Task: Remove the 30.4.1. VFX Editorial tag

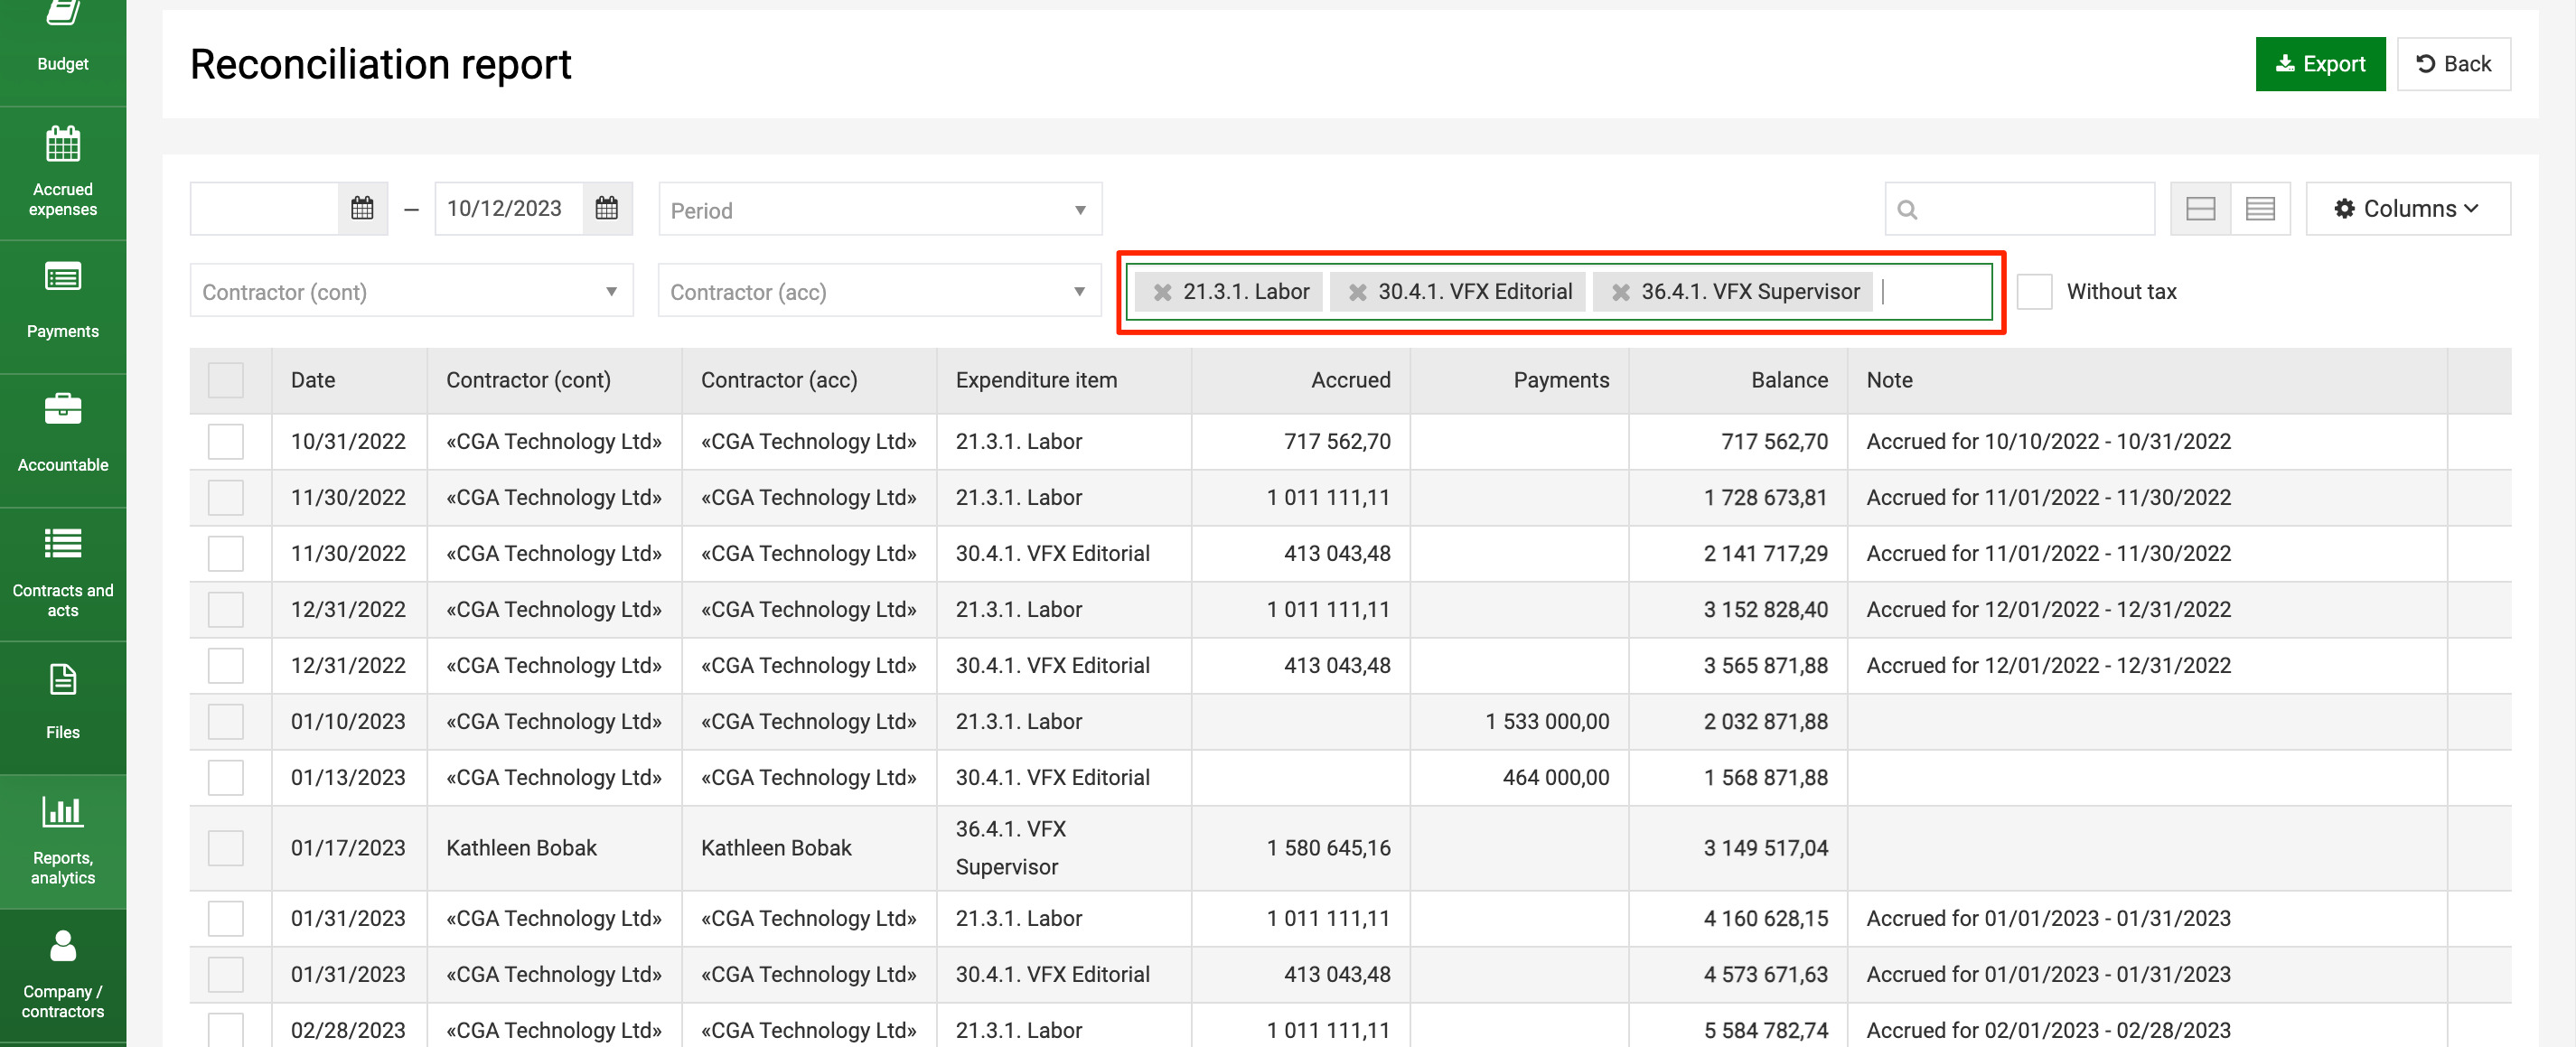Action: pyautogui.click(x=1357, y=292)
